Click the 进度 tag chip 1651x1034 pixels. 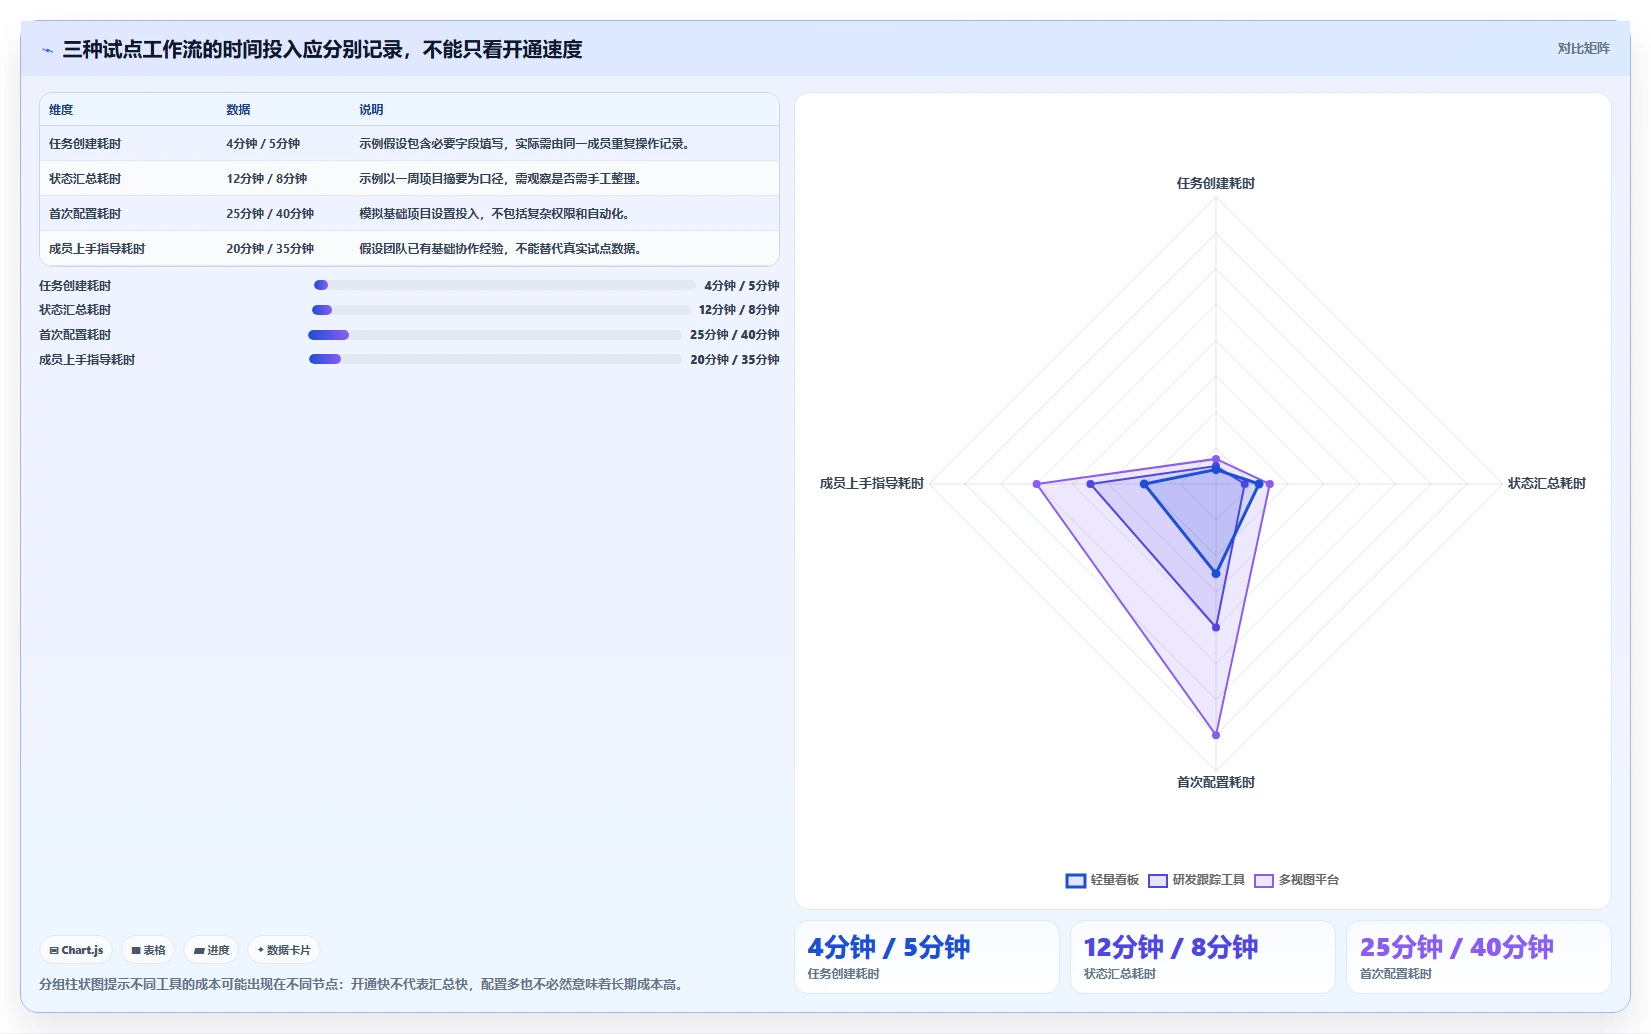click(211, 950)
